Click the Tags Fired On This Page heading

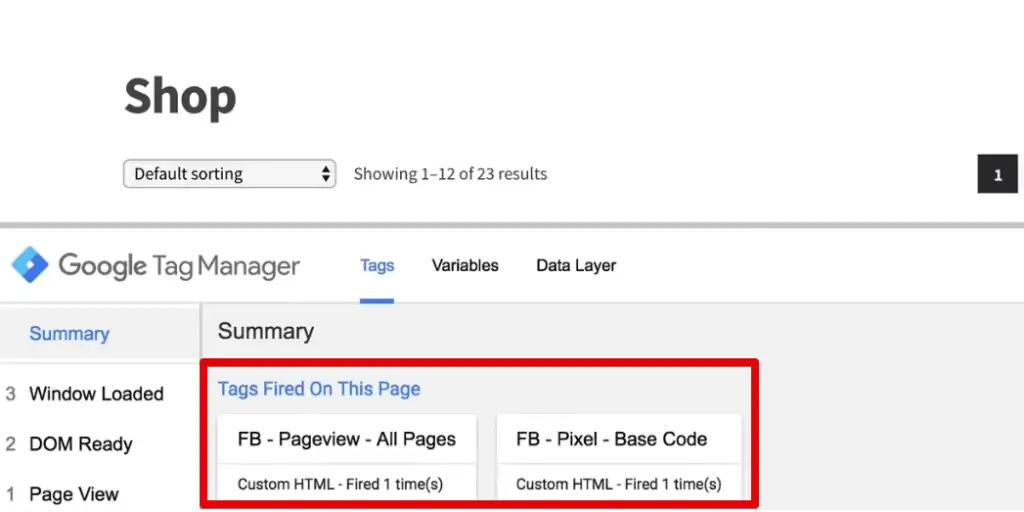click(319, 389)
